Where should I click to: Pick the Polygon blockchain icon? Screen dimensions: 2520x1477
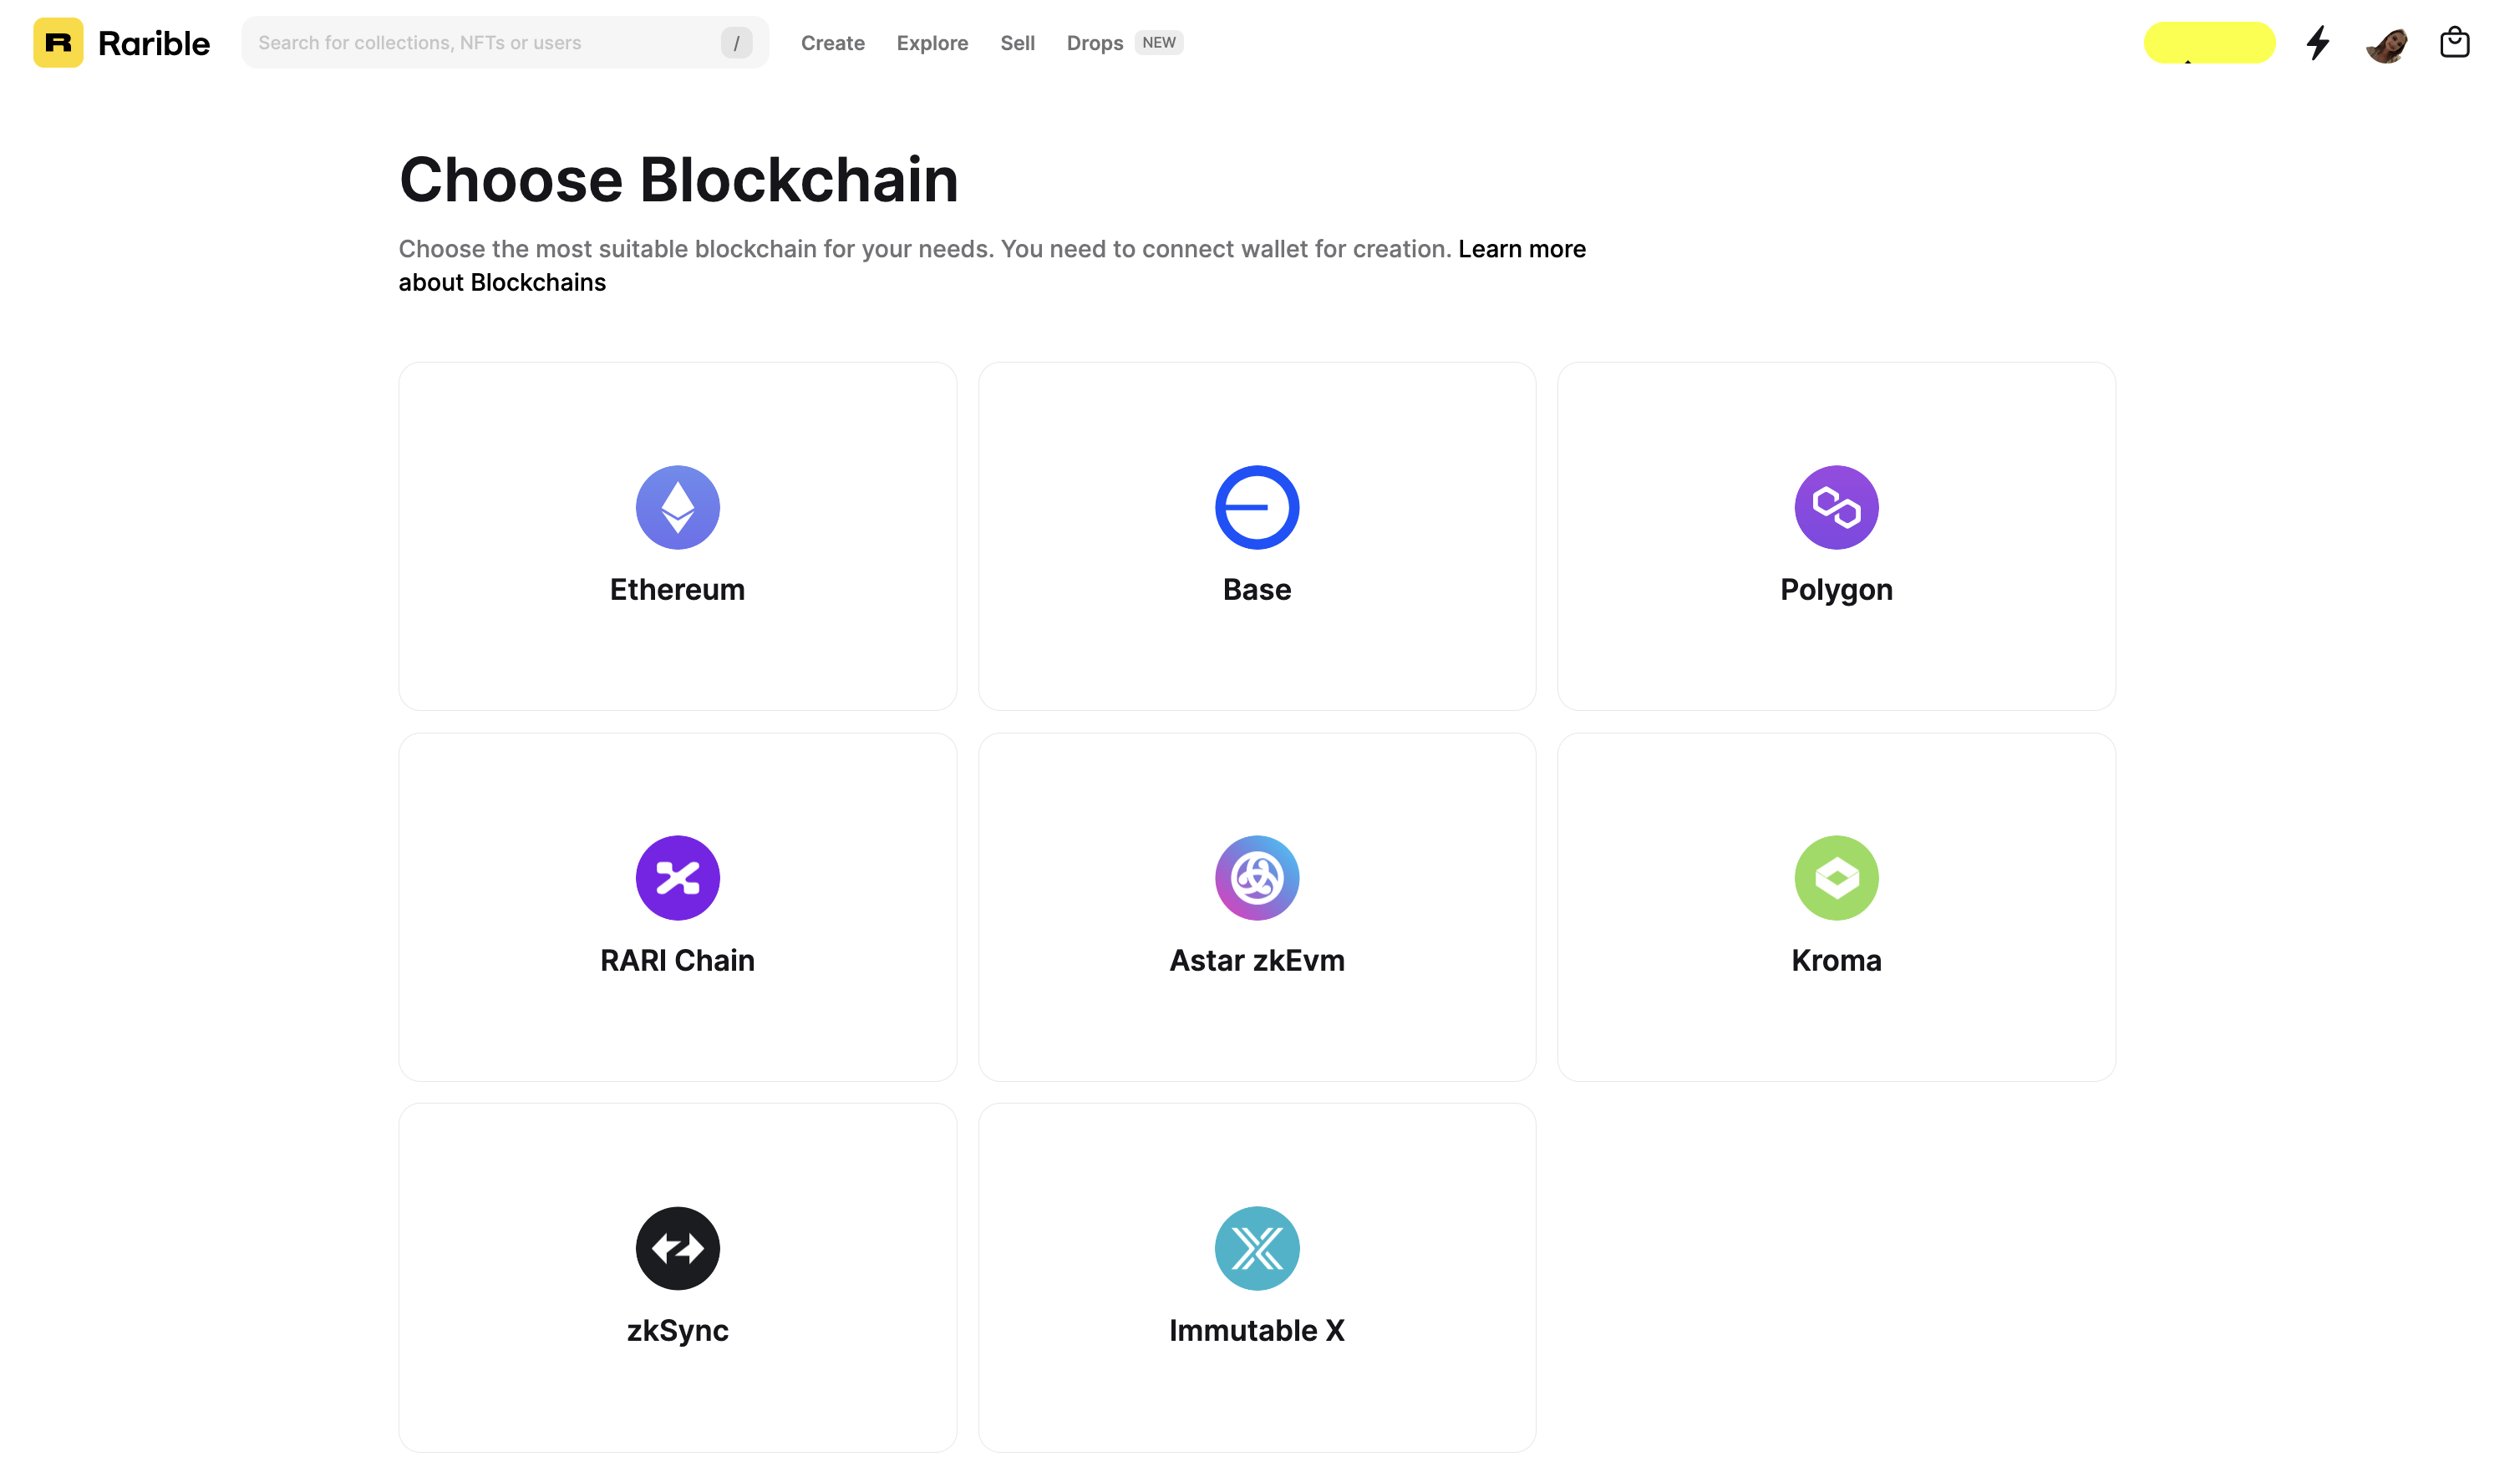(1836, 507)
